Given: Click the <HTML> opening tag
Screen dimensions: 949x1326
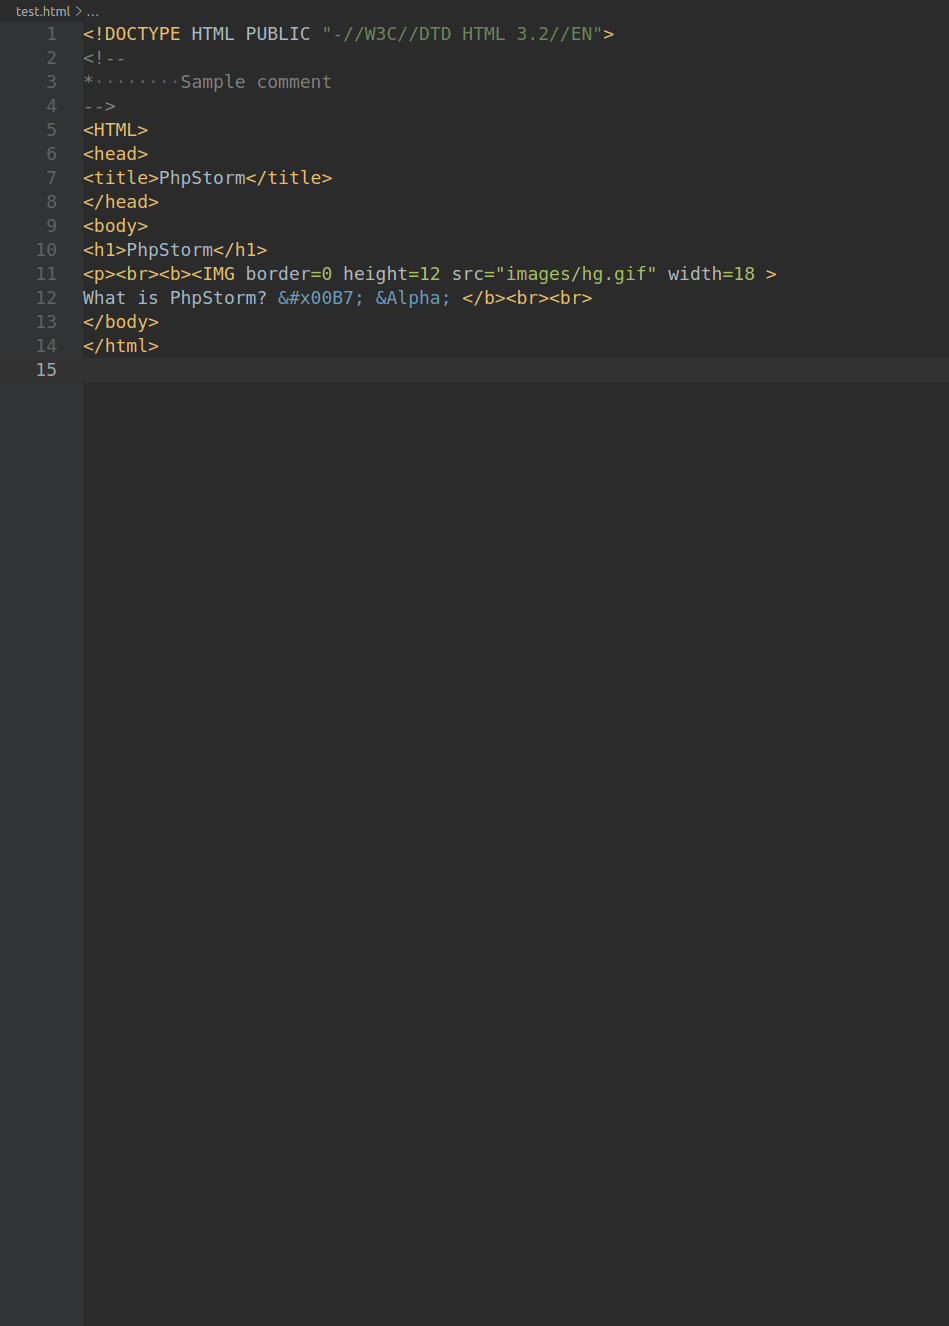Looking at the screenshot, I should coord(116,130).
